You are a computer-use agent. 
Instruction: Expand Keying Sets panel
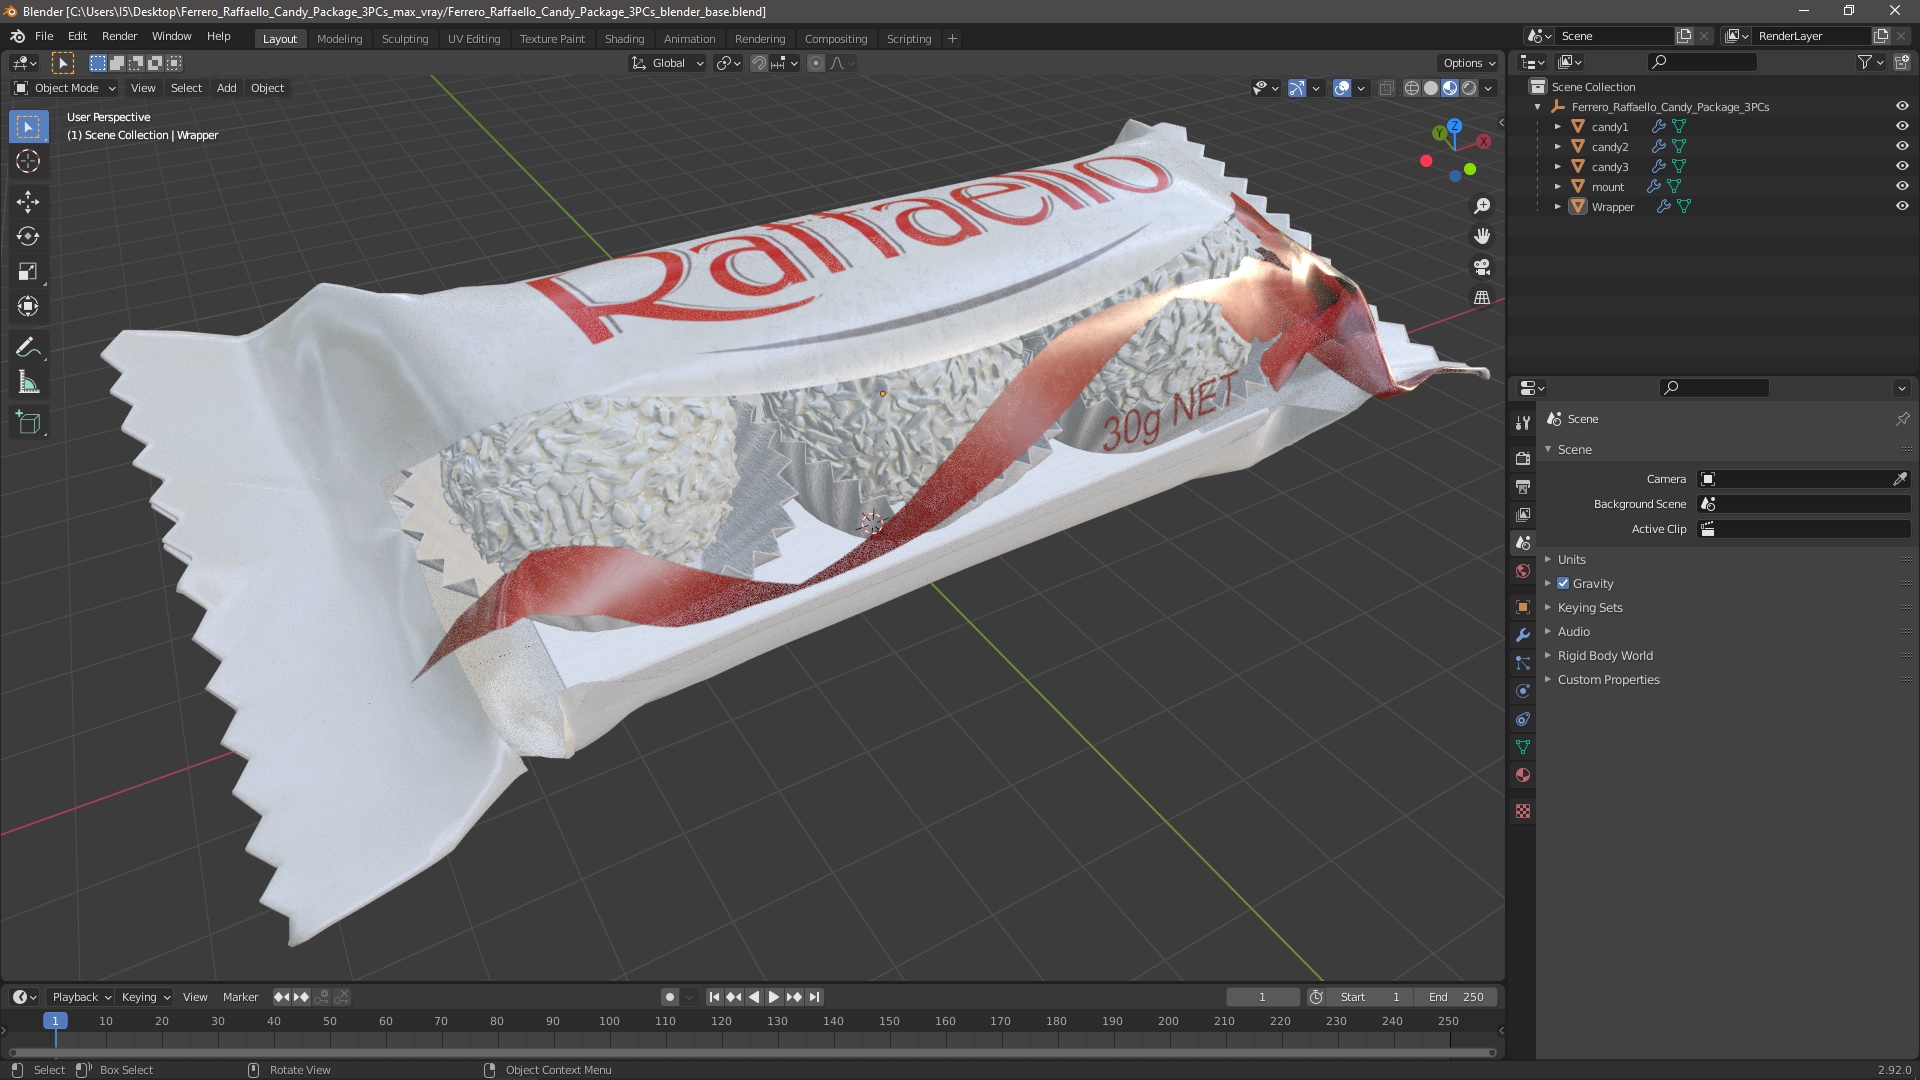point(1589,608)
